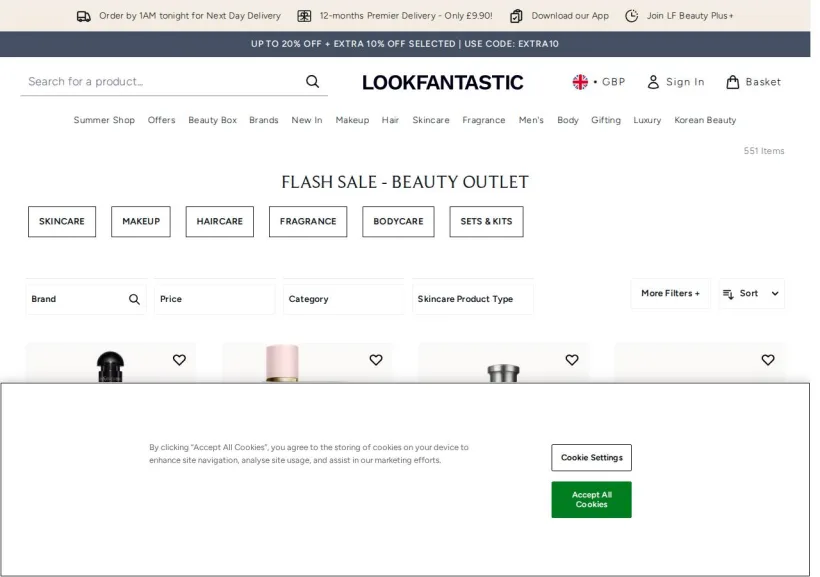The image size is (820, 577).
Task: Click the Download our App phone icon
Action: point(516,16)
